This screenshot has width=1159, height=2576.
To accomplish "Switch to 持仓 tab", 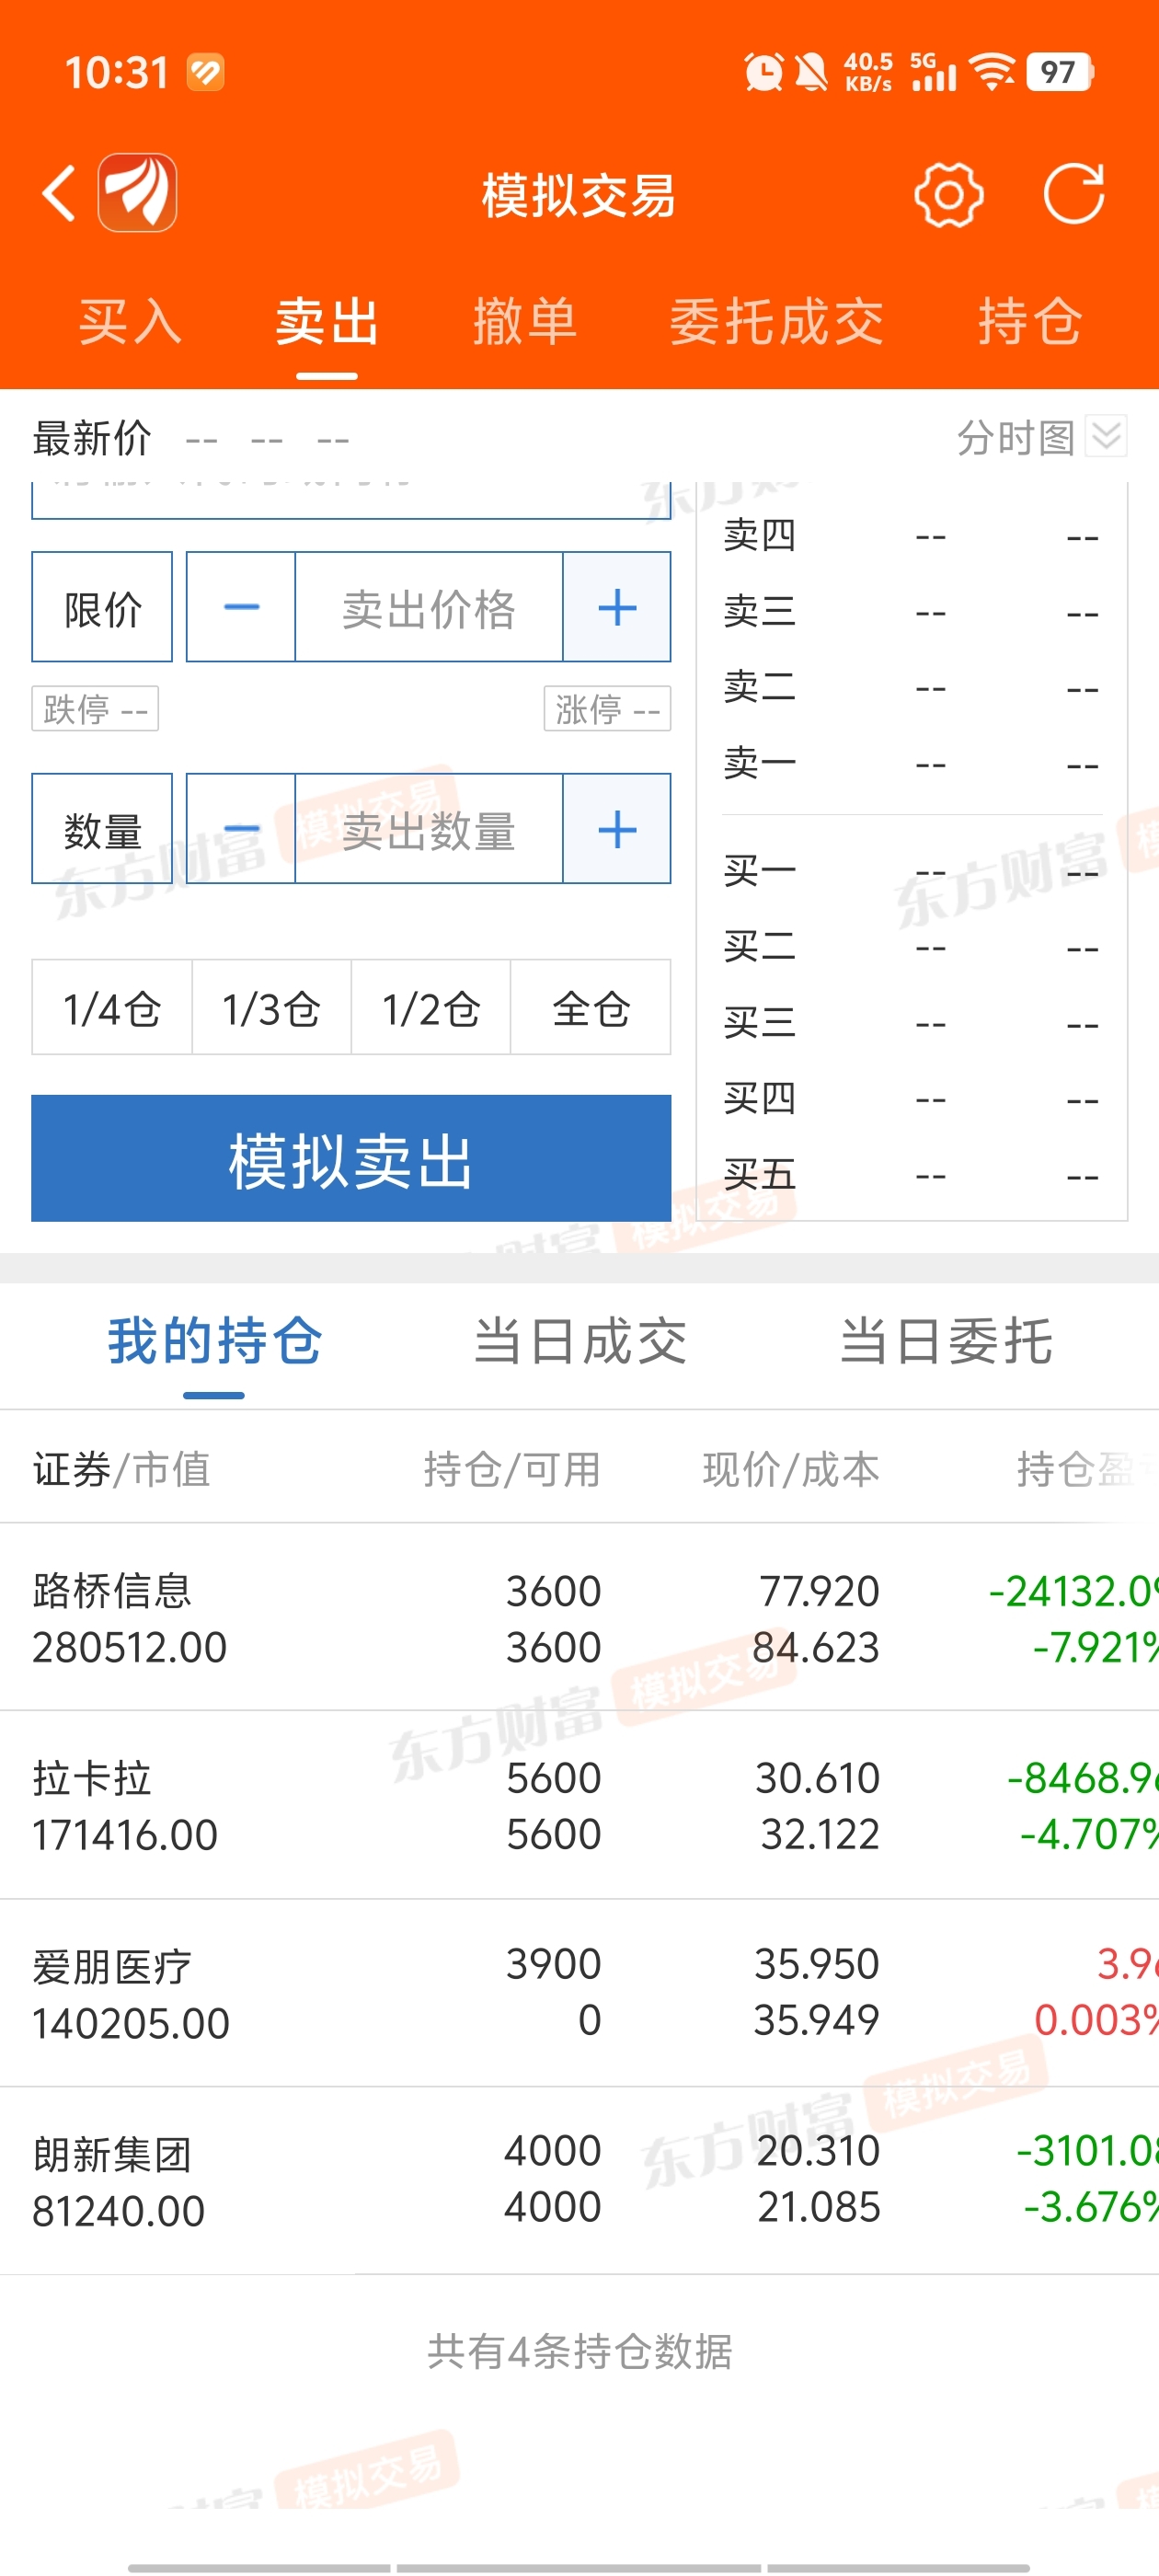I will click(x=1030, y=322).
